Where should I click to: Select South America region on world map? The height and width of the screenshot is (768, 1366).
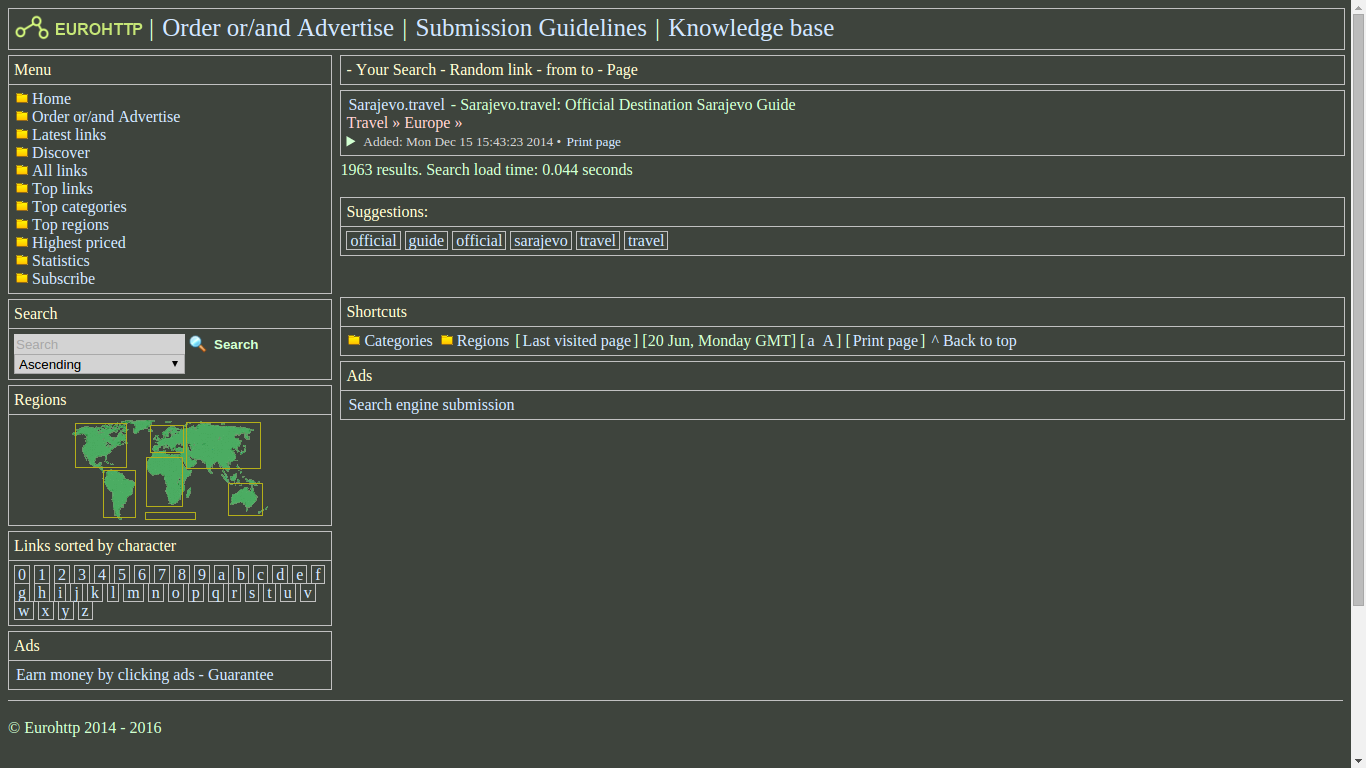(x=119, y=494)
